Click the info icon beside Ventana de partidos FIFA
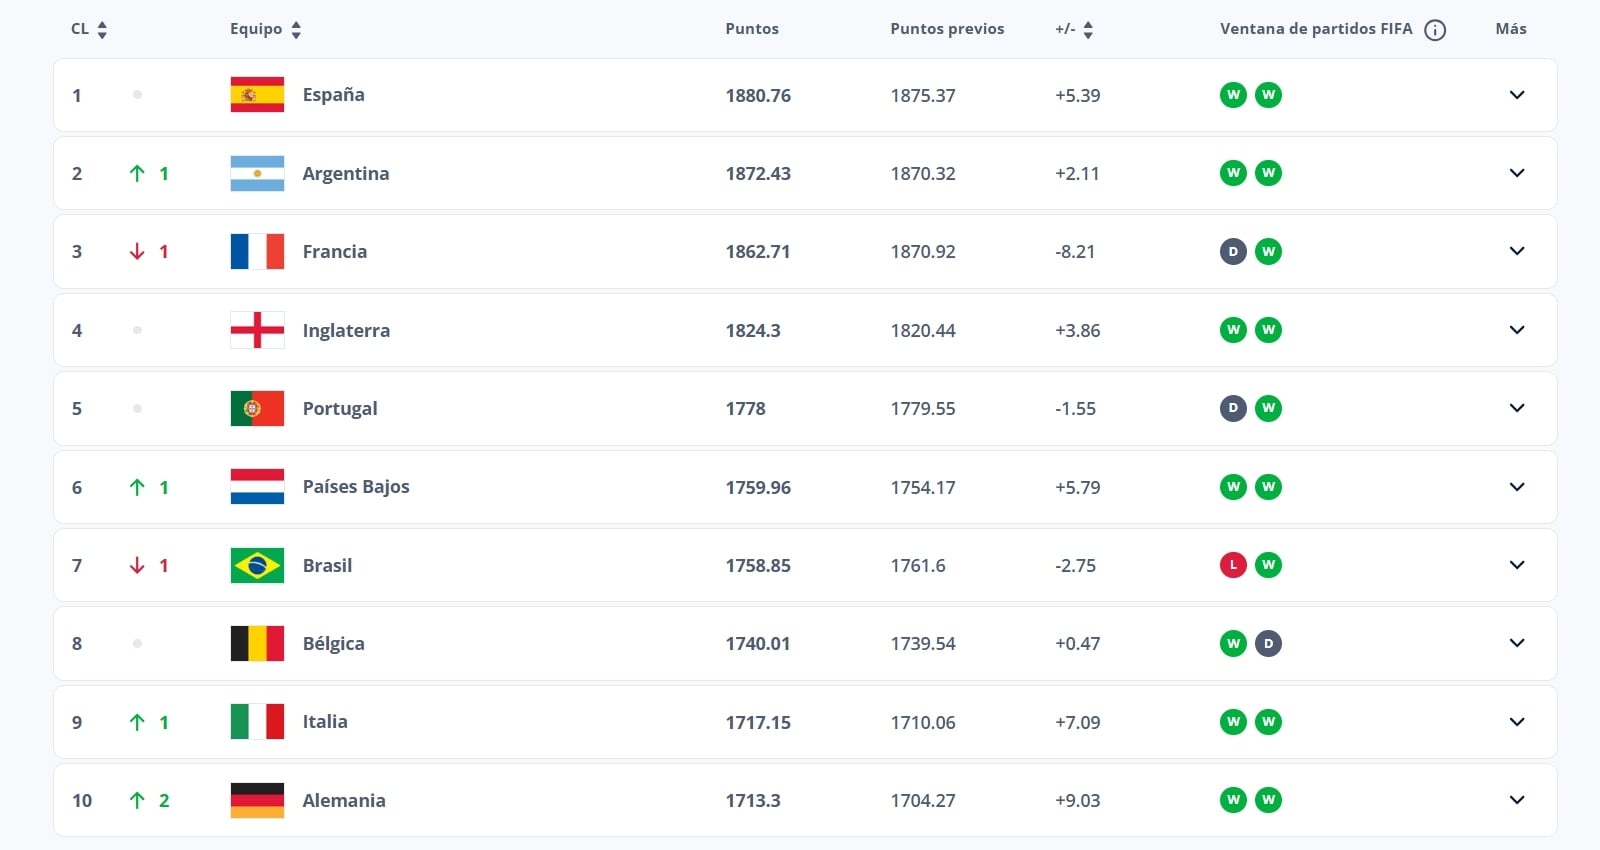The height and width of the screenshot is (850, 1600). (1435, 30)
